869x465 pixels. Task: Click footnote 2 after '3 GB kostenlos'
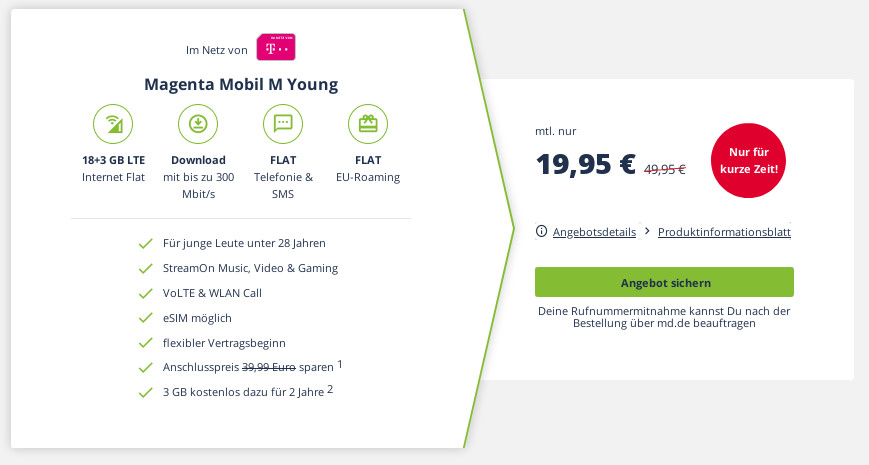pyautogui.click(x=330, y=389)
